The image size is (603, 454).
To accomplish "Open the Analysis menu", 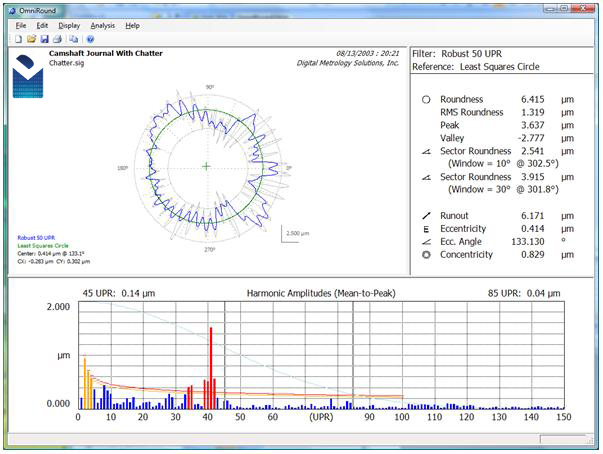I will (103, 26).
